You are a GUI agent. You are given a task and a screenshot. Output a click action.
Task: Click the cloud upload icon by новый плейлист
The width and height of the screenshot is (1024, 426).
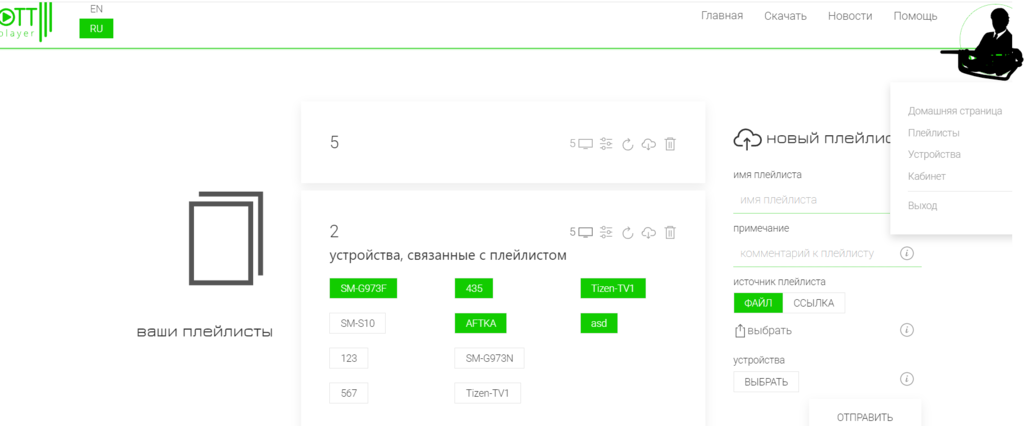[x=748, y=139]
